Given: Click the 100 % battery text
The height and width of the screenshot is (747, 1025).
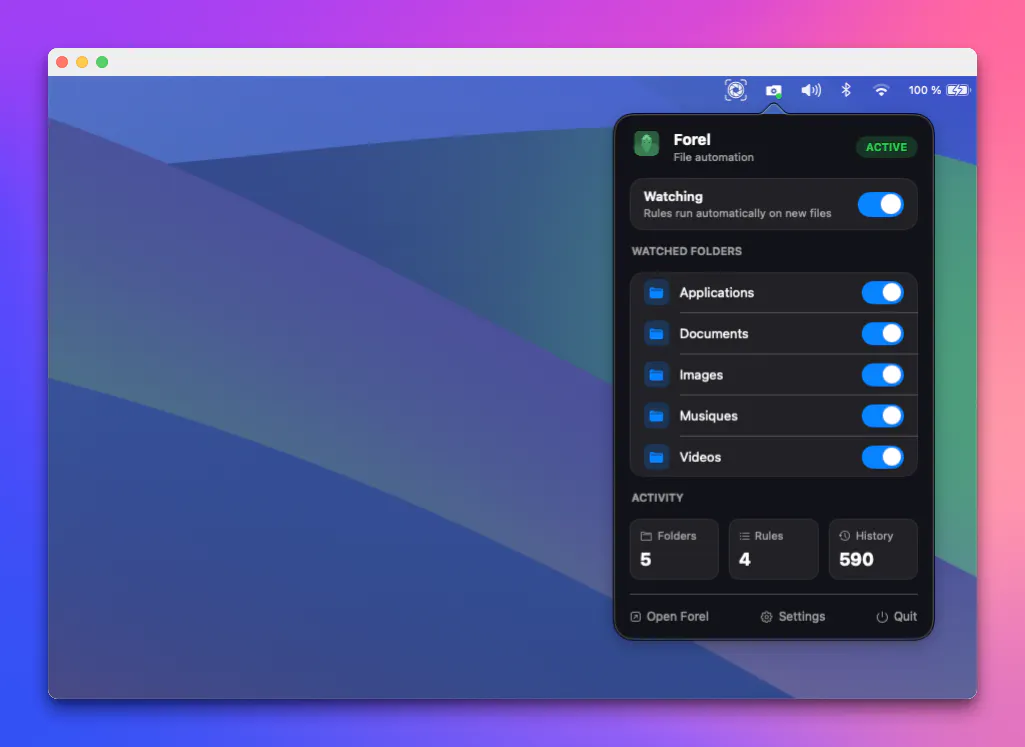Looking at the screenshot, I should [924, 90].
